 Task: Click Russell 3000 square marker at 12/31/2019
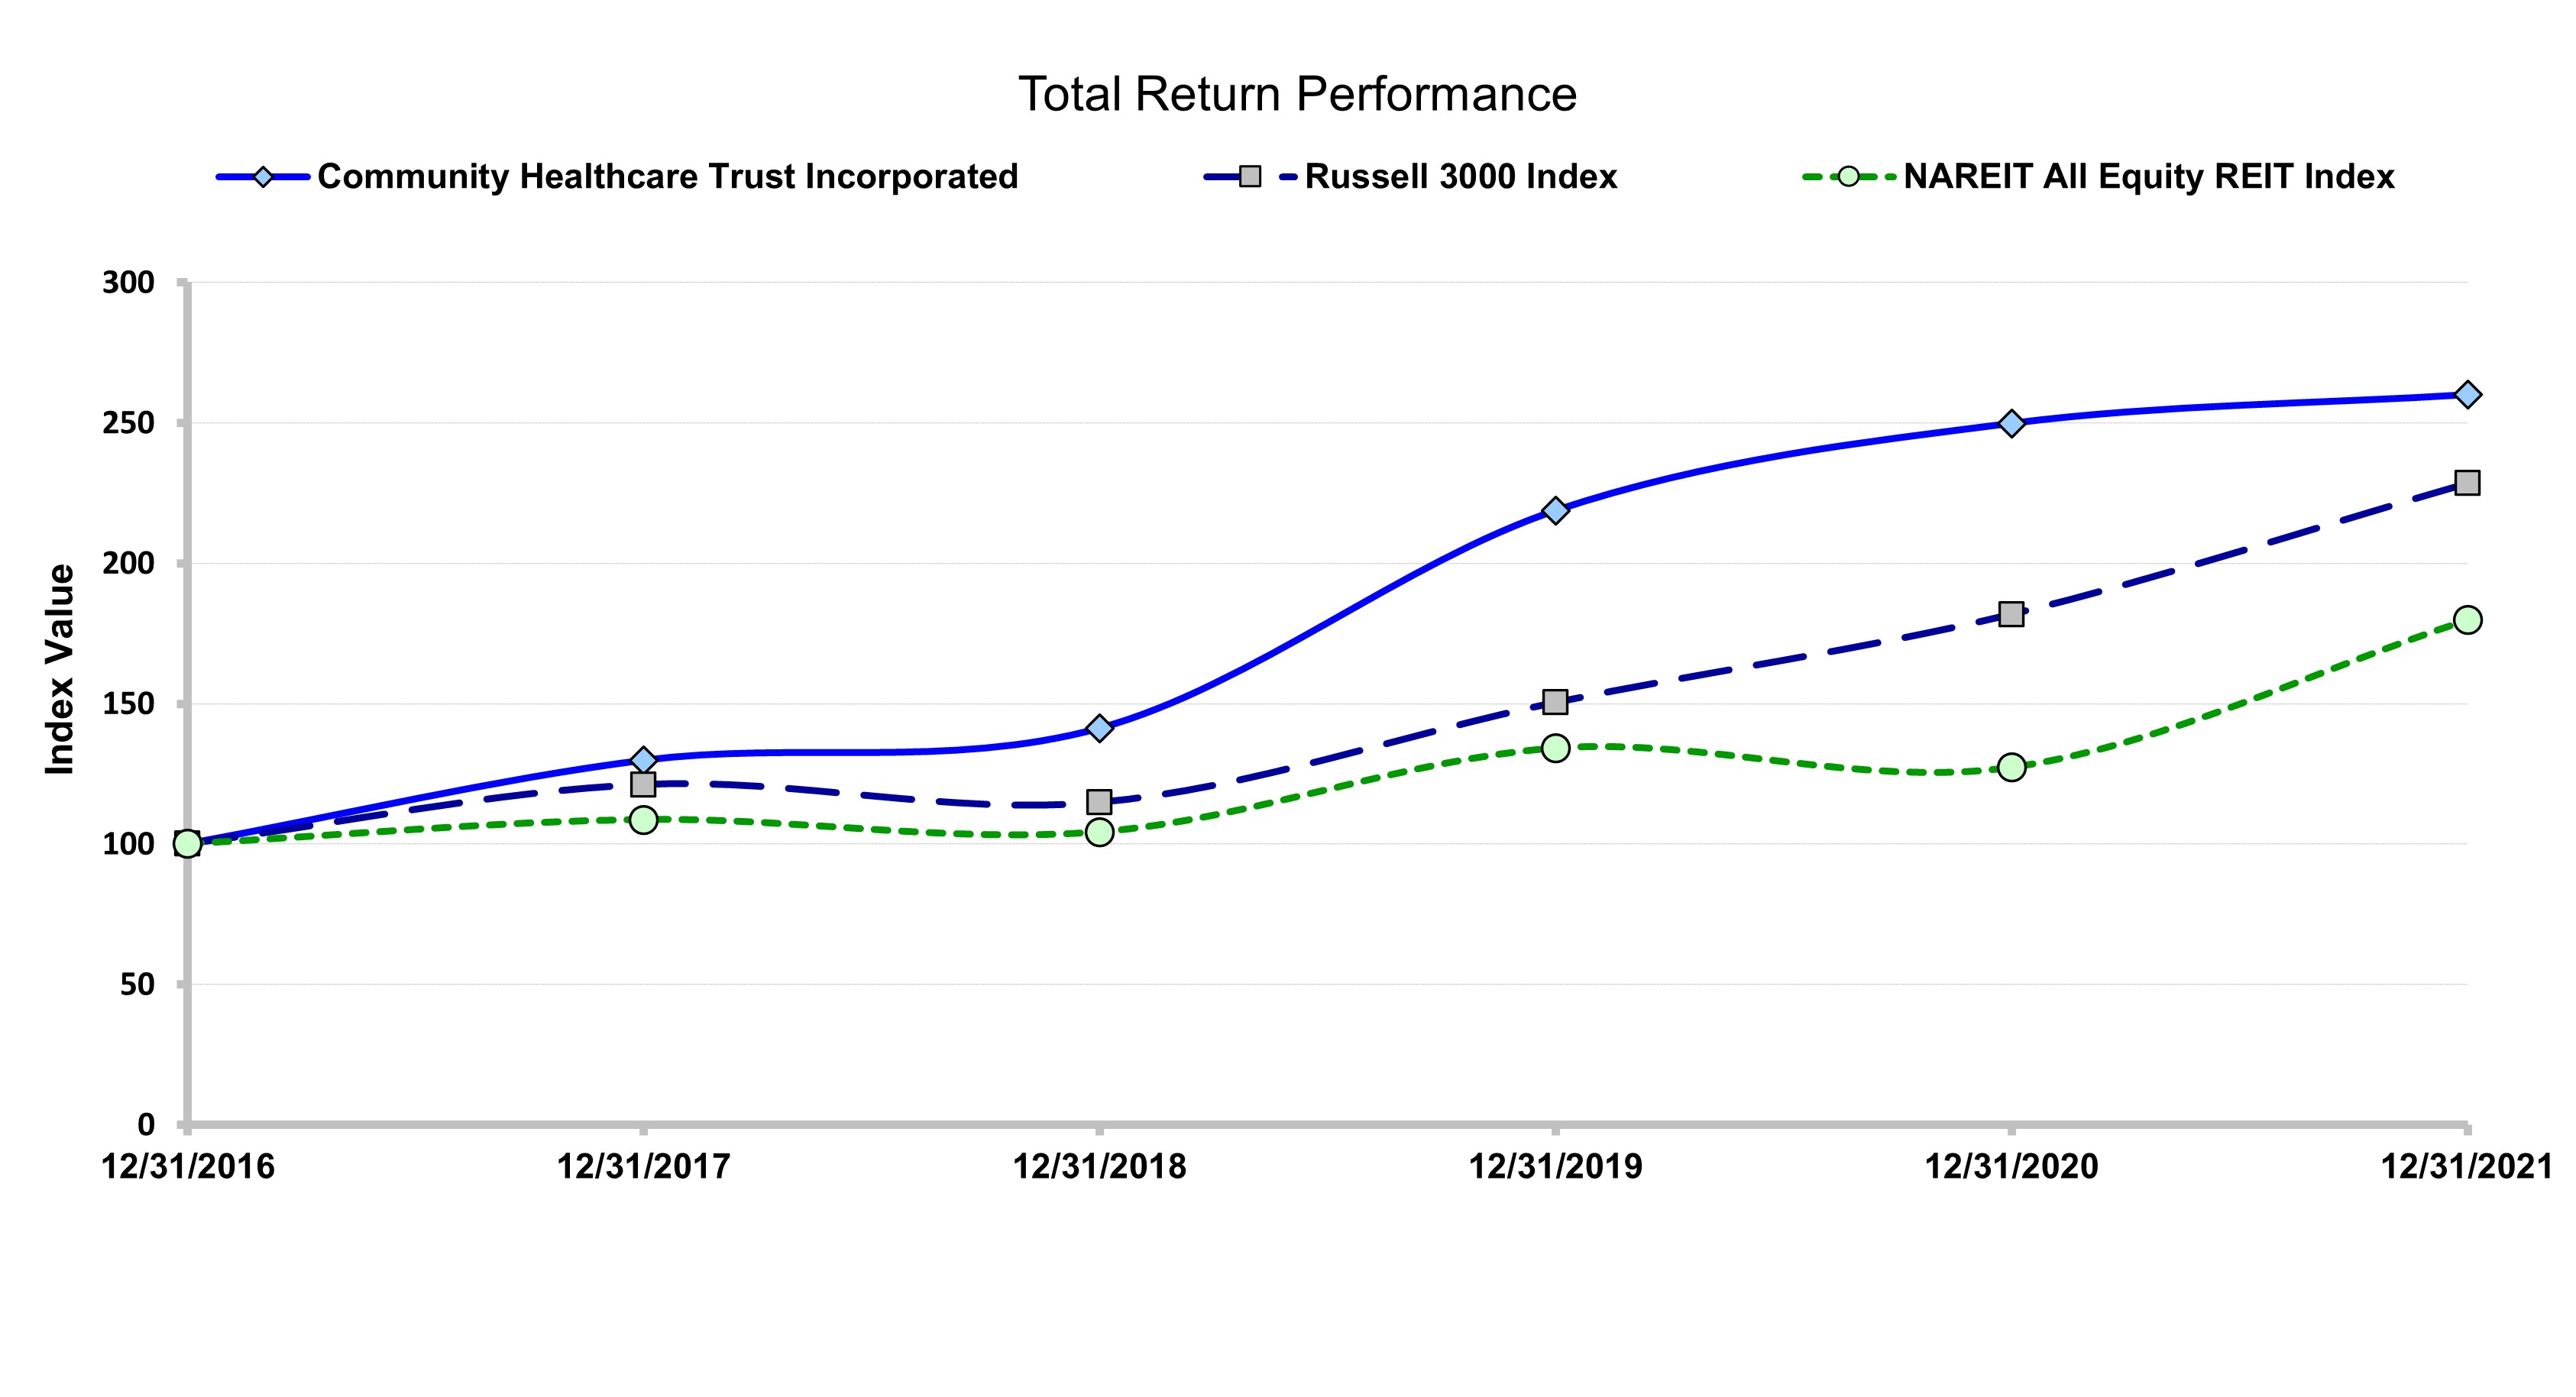1555,702
